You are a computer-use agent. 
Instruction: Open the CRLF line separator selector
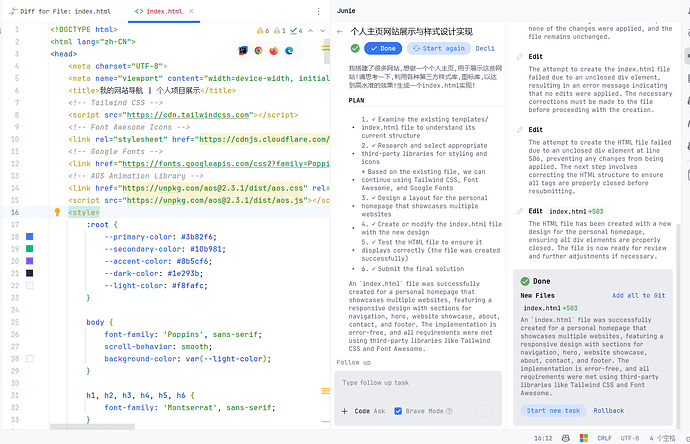click(x=605, y=438)
